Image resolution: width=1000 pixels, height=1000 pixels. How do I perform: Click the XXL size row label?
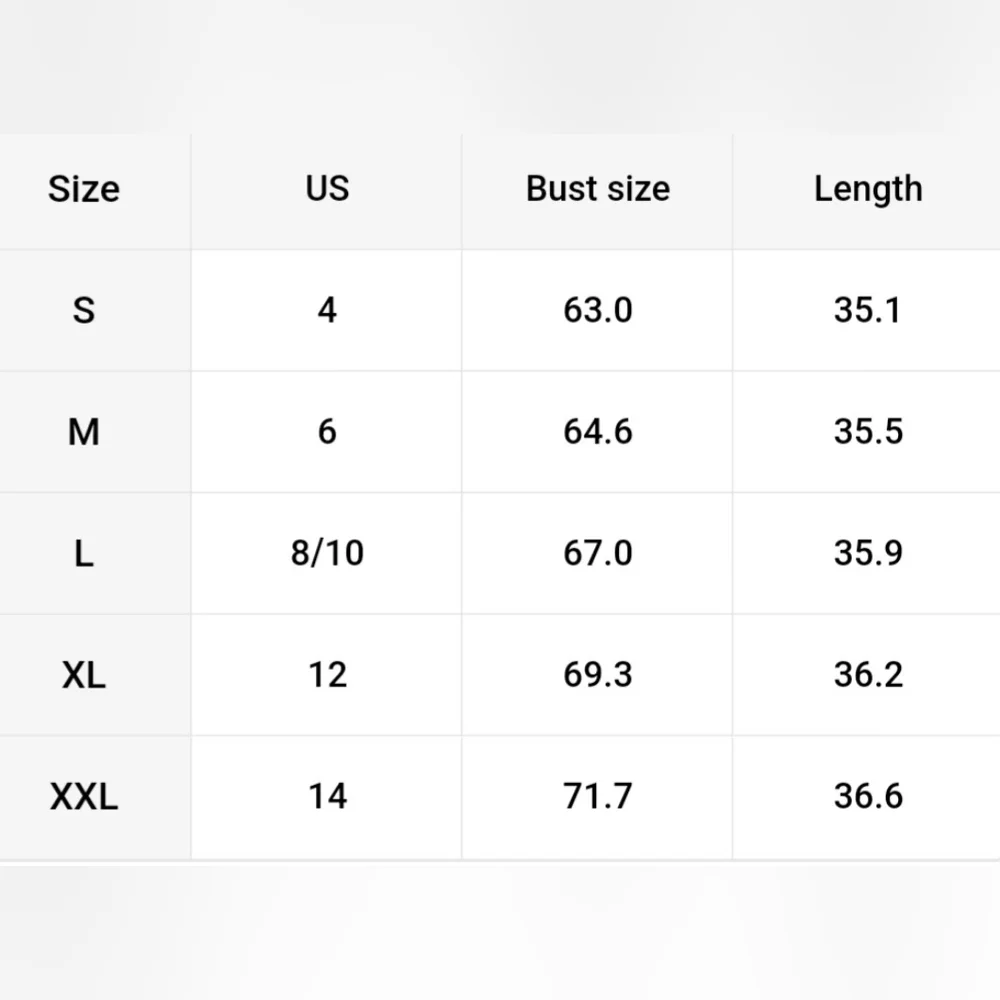[x=84, y=797]
